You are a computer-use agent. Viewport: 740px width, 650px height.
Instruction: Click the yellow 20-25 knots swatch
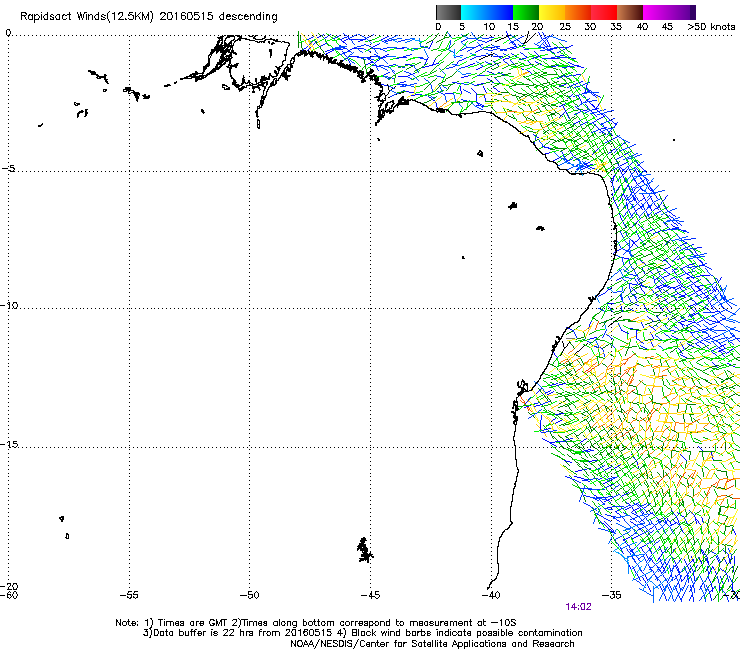tap(552, 12)
